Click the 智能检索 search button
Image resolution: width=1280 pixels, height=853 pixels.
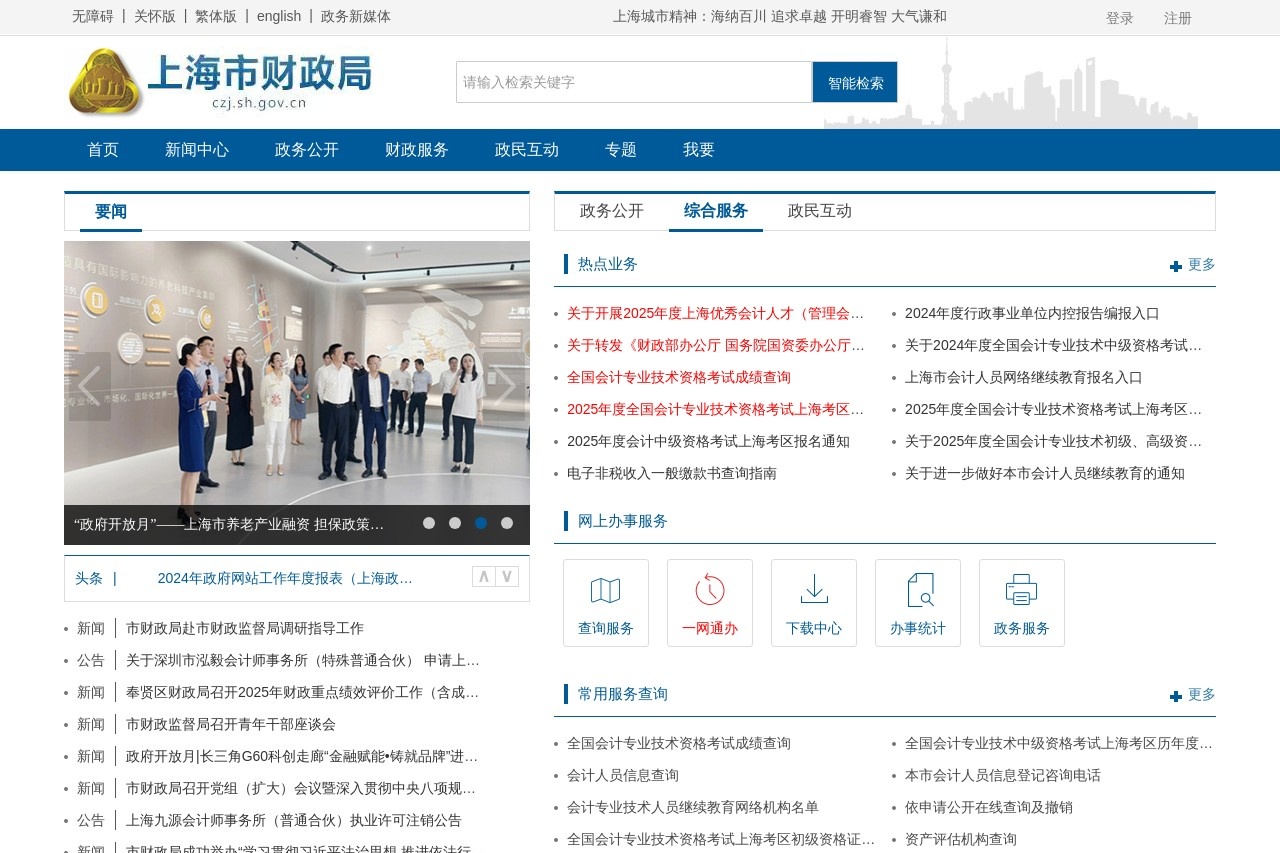(x=855, y=82)
